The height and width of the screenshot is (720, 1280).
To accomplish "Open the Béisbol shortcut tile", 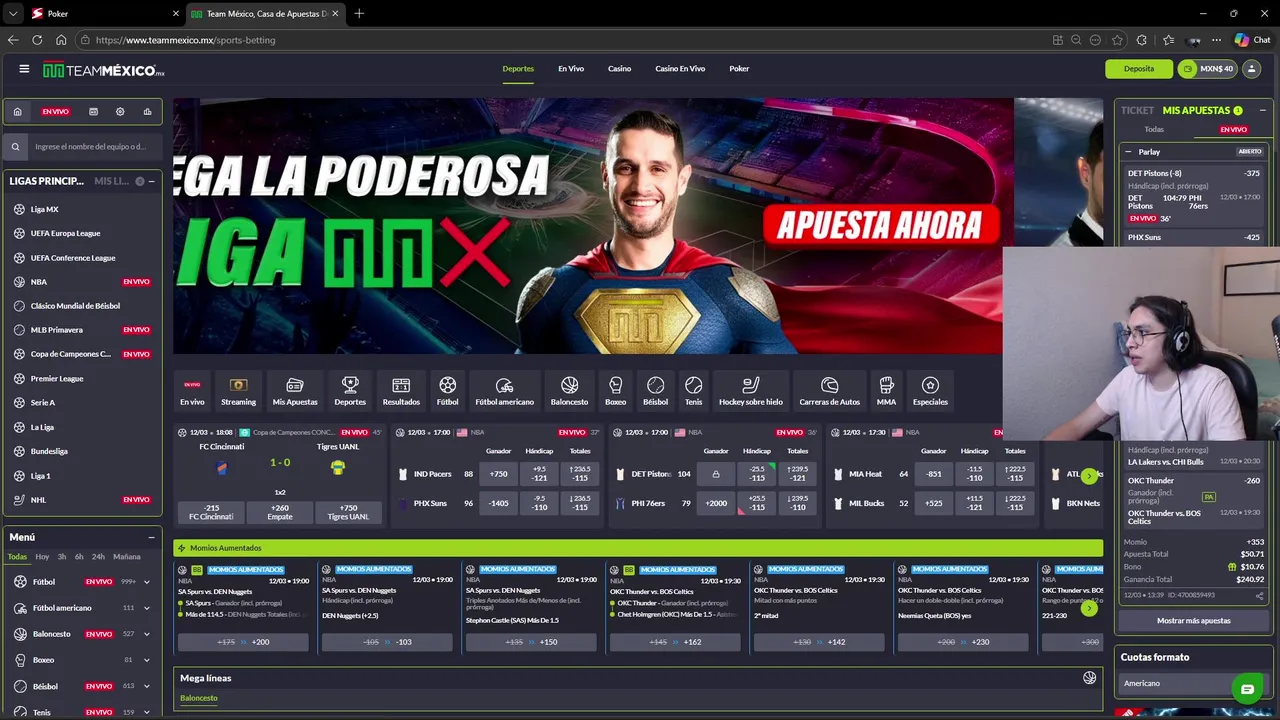I will tap(655, 391).
